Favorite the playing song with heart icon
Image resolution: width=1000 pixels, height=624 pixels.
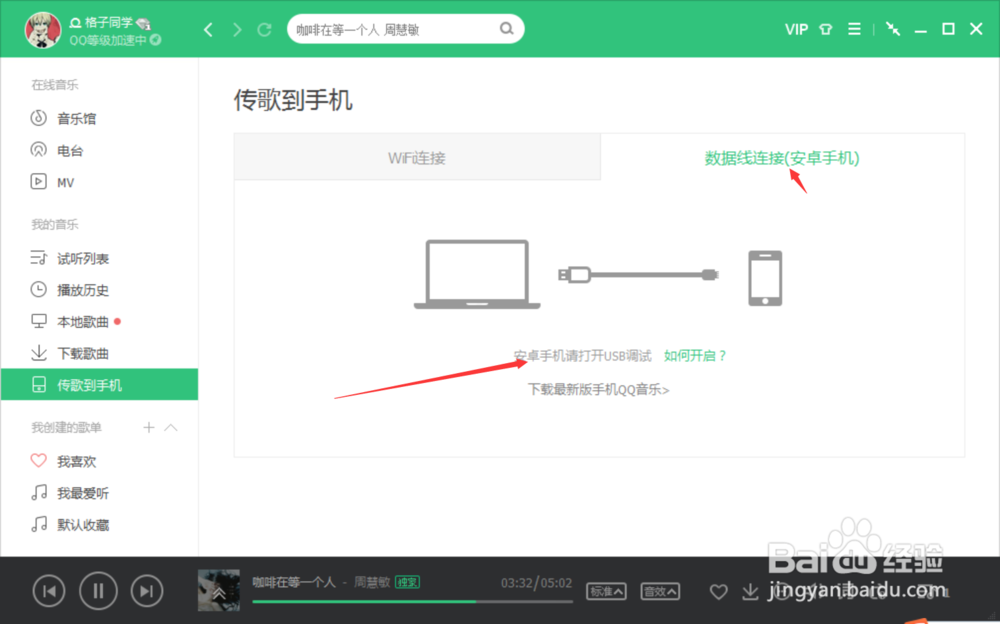coord(718,592)
